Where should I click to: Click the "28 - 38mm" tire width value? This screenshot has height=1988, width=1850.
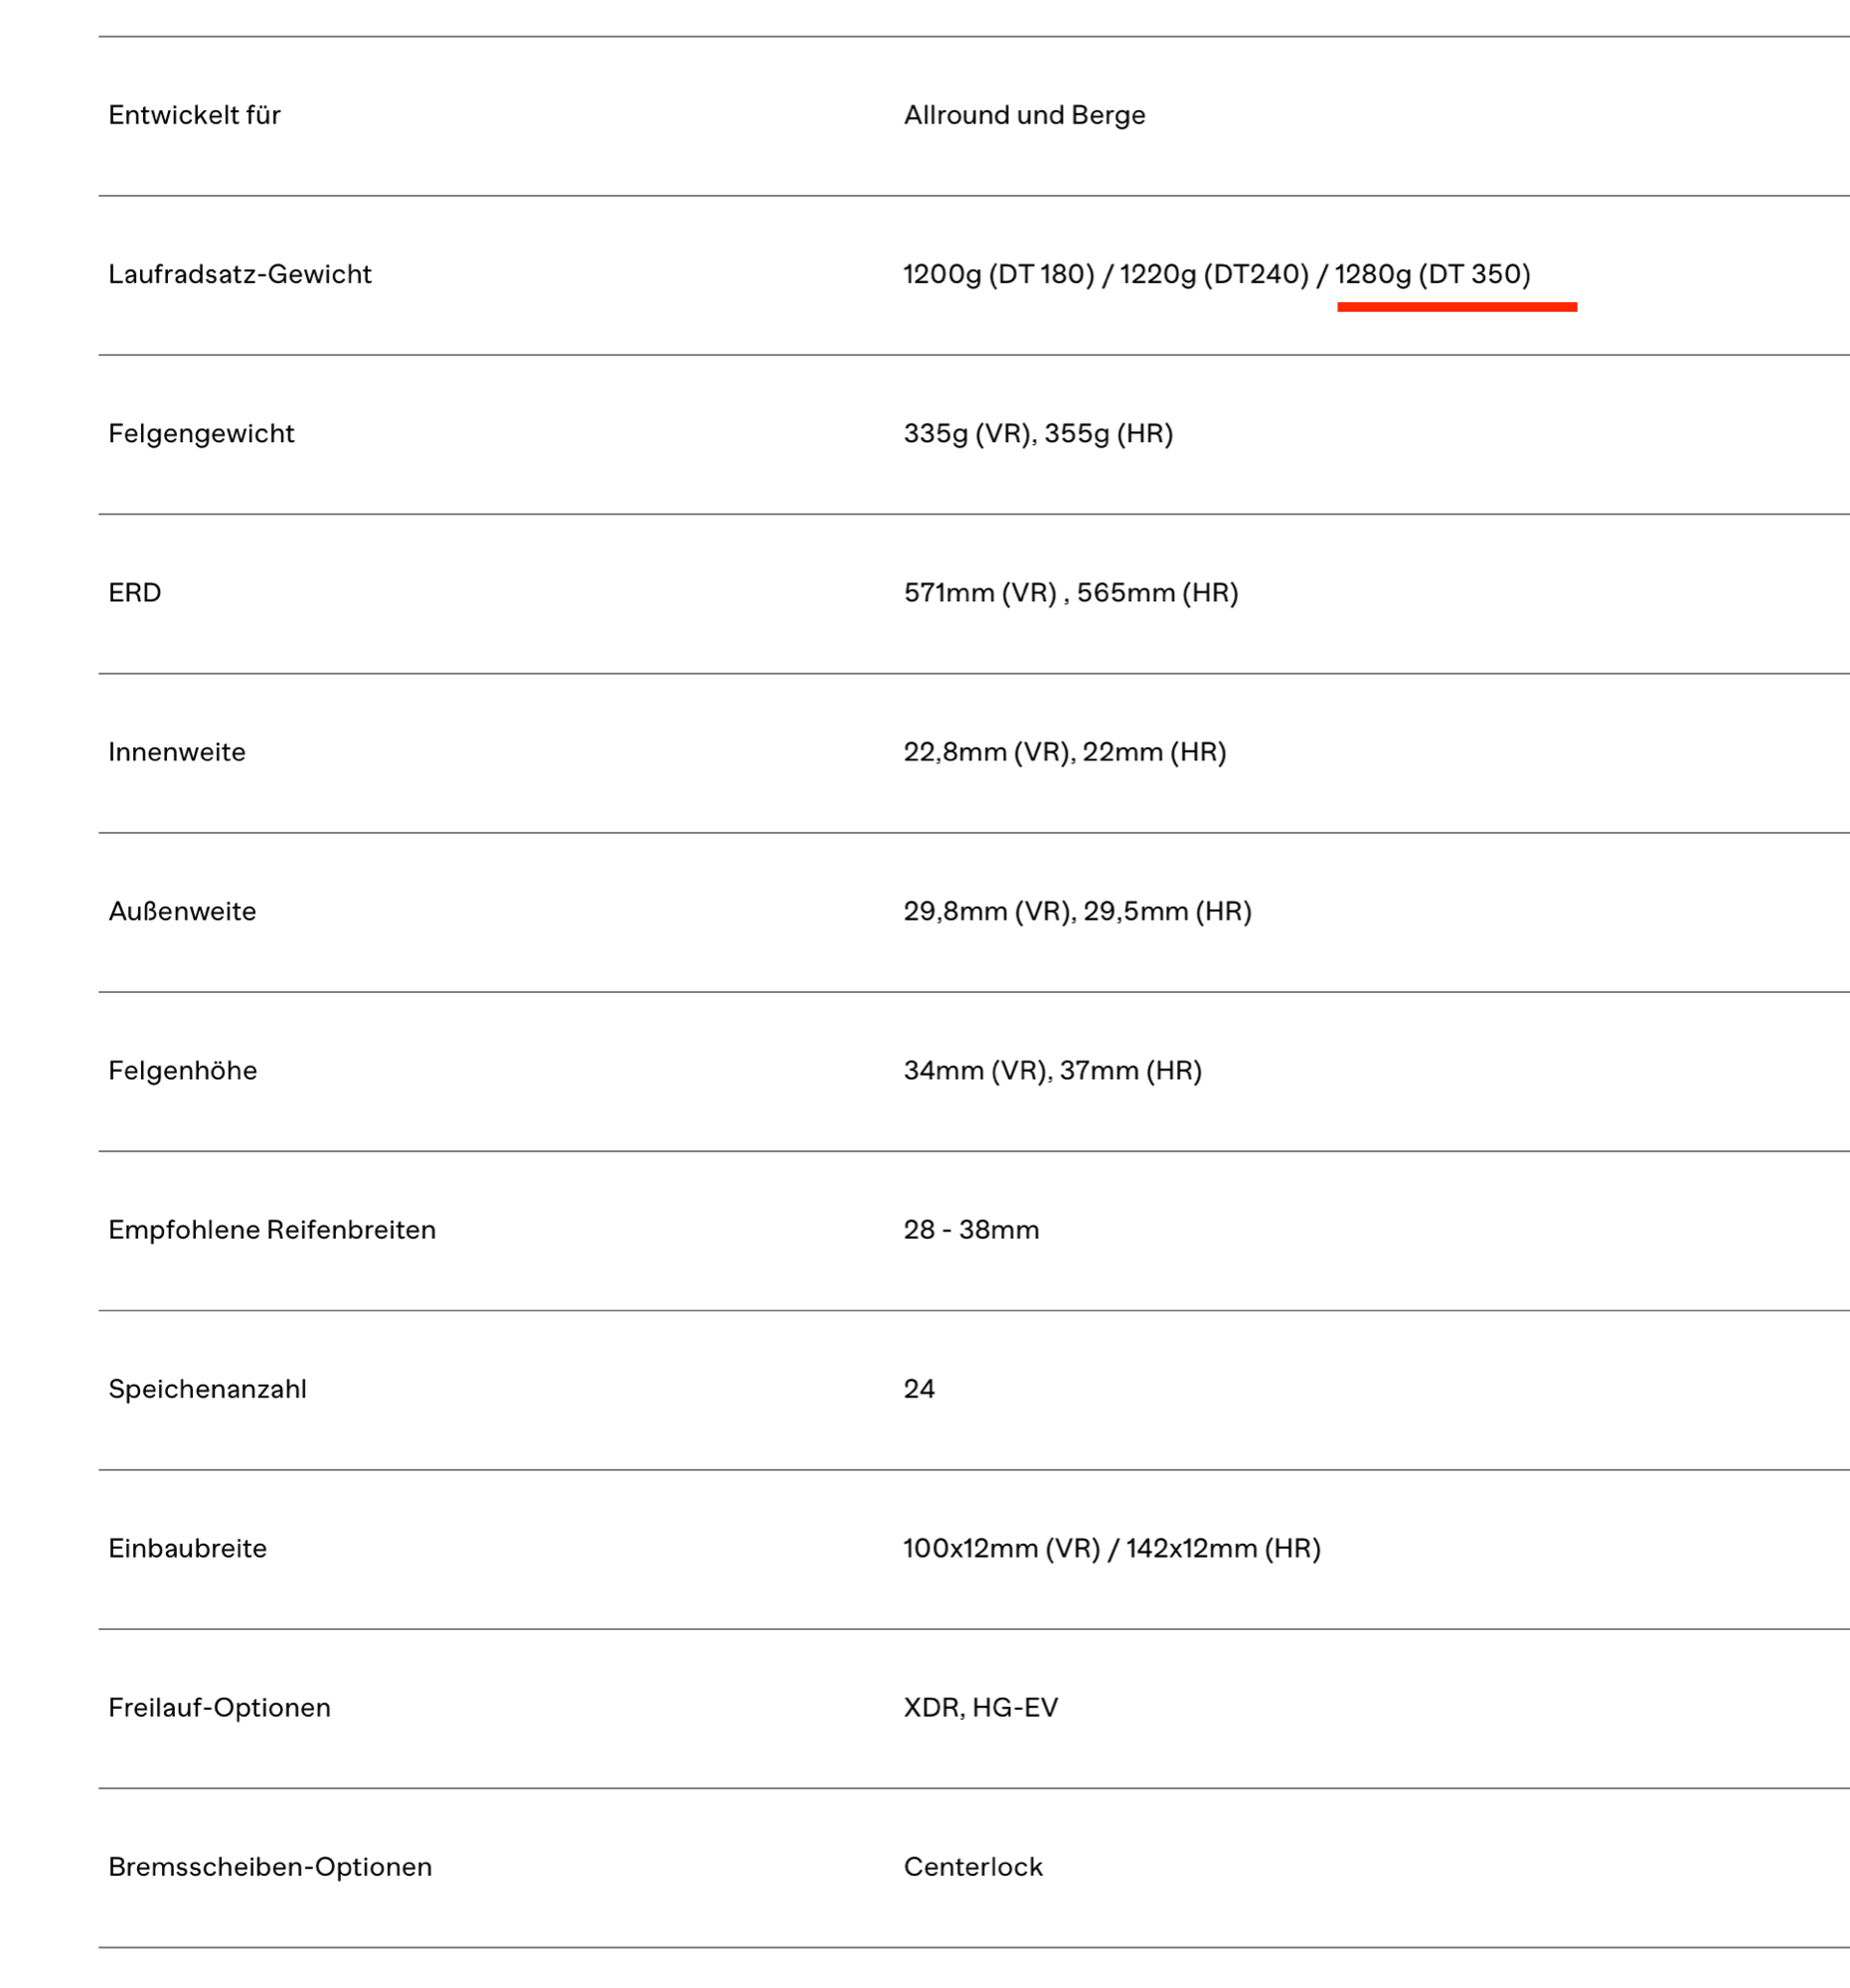point(971,1229)
